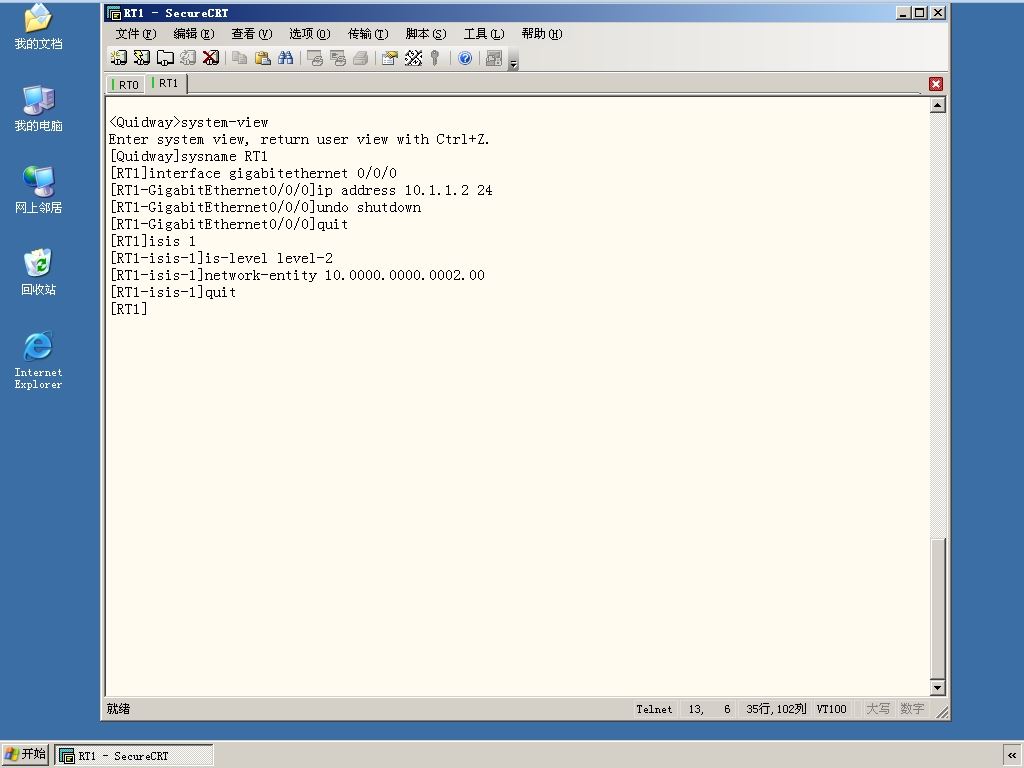
Task: Click the Internet Explorer desktop icon
Action: pos(38,360)
